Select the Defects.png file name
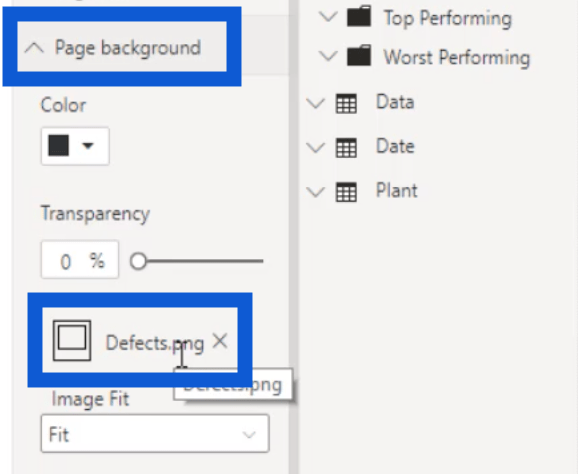This screenshot has height=474, width=578. coord(155,344)
